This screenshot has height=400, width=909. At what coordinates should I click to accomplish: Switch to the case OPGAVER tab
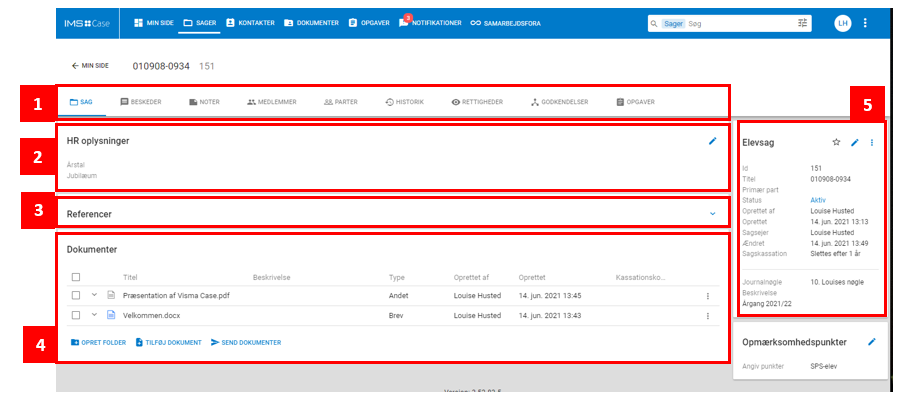point(636,102)
